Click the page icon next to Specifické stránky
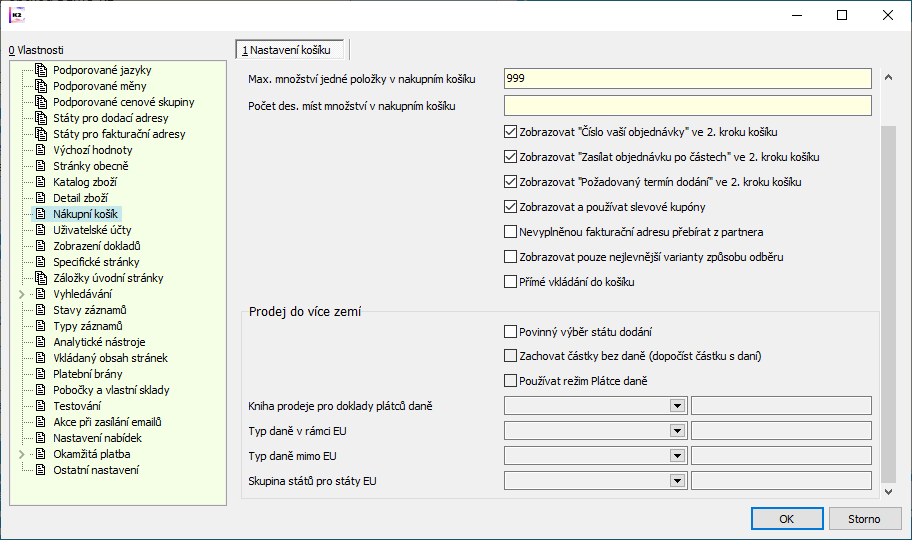Viewport: 912px width, 540px height. coord(41,262)
